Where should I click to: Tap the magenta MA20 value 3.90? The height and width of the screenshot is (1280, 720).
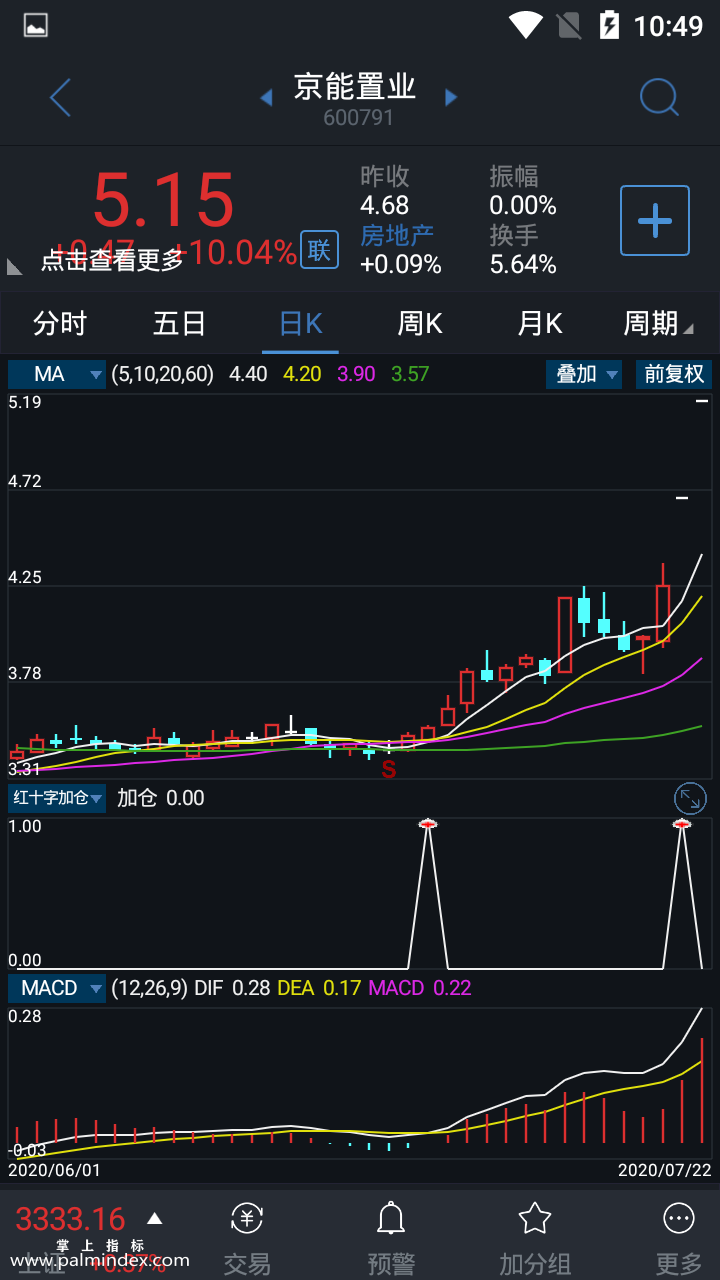click(x=357, y=374)
